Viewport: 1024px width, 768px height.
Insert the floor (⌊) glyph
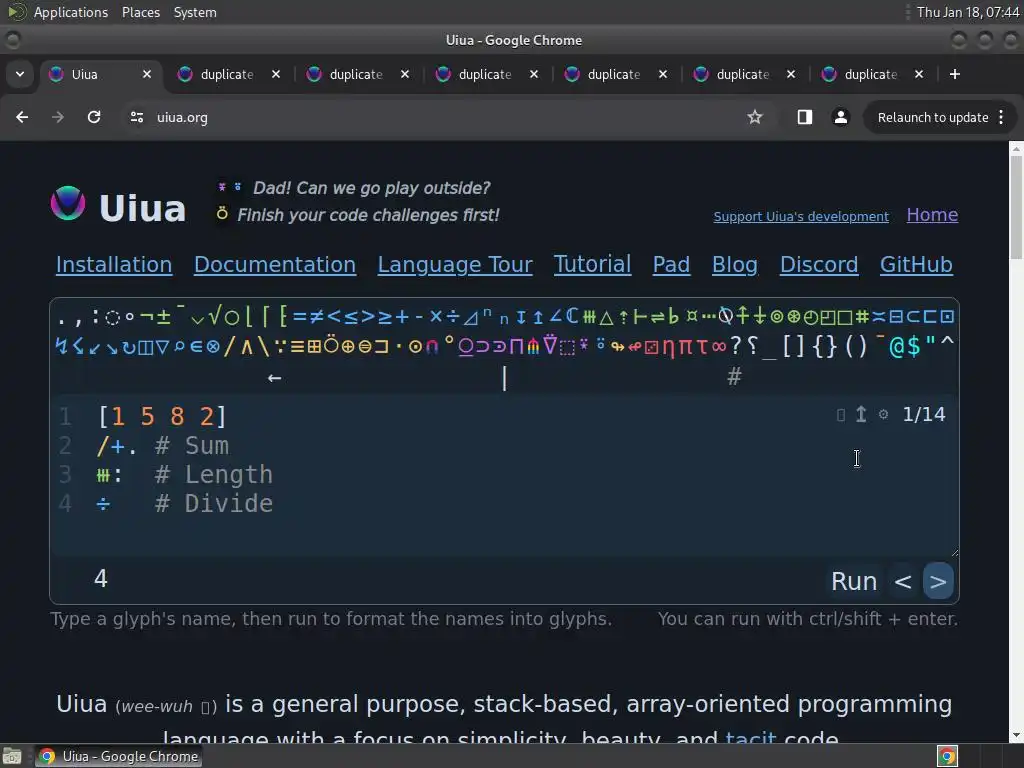coord(249,317)
